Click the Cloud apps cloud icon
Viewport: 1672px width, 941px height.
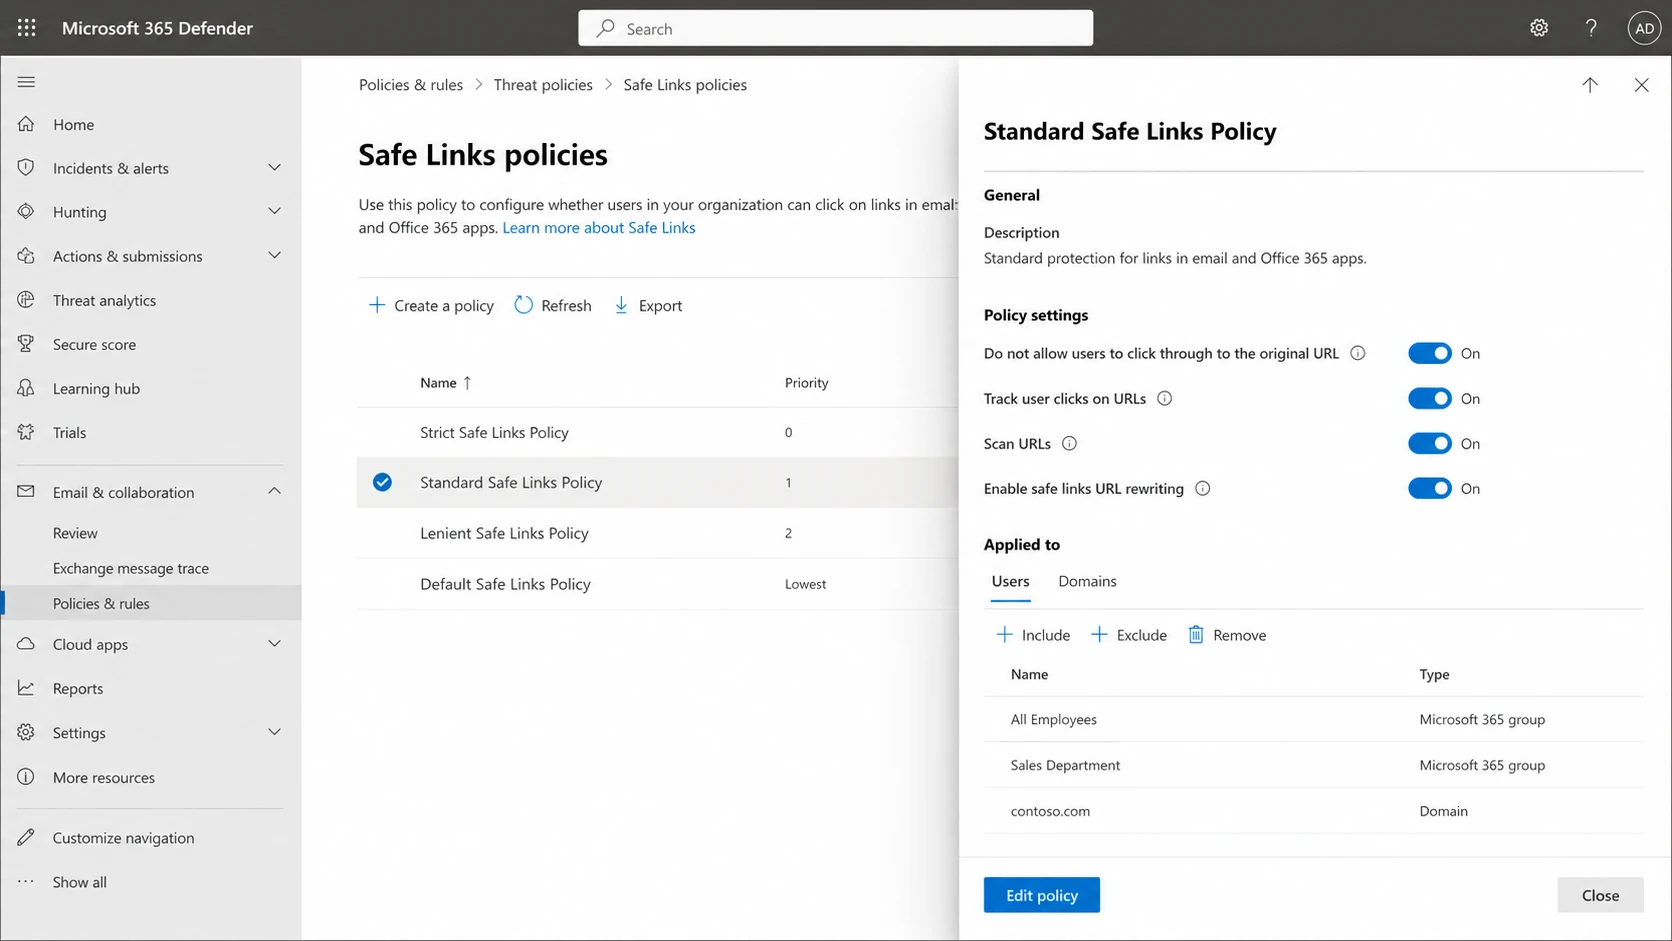coord(26,644)
